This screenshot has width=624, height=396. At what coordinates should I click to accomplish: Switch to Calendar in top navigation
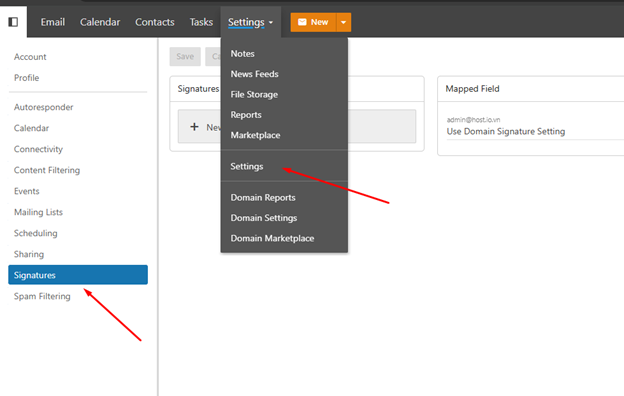tap(100, 22)
